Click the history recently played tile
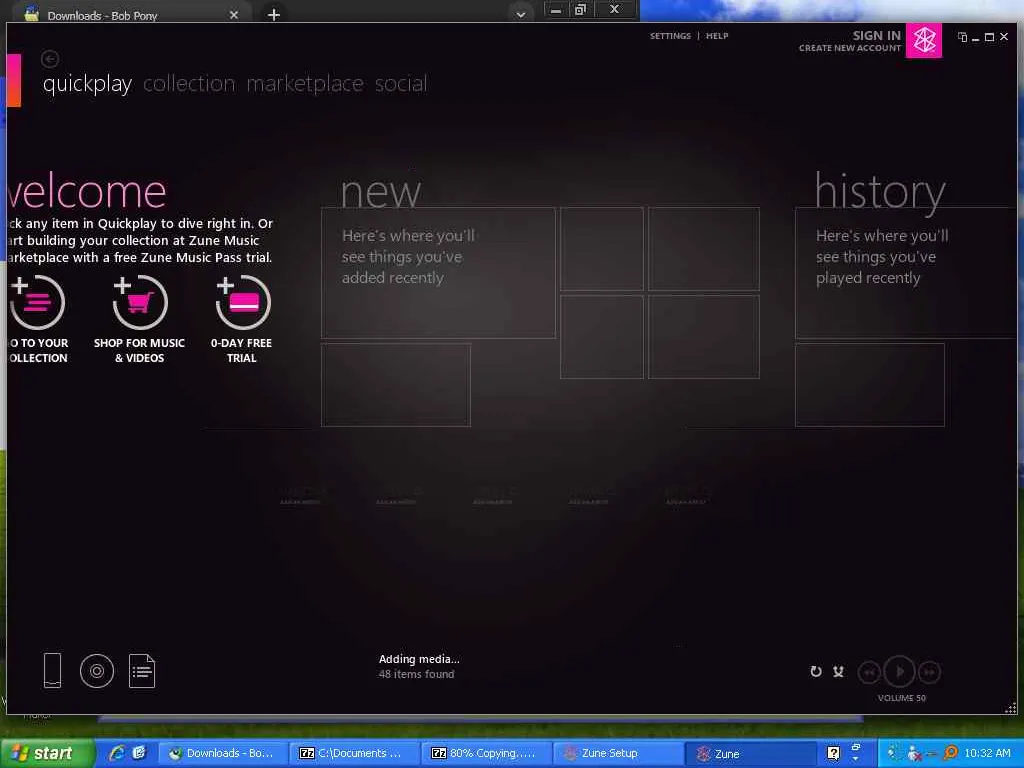This screenshot has height=768, width=1024. [906, 273]
